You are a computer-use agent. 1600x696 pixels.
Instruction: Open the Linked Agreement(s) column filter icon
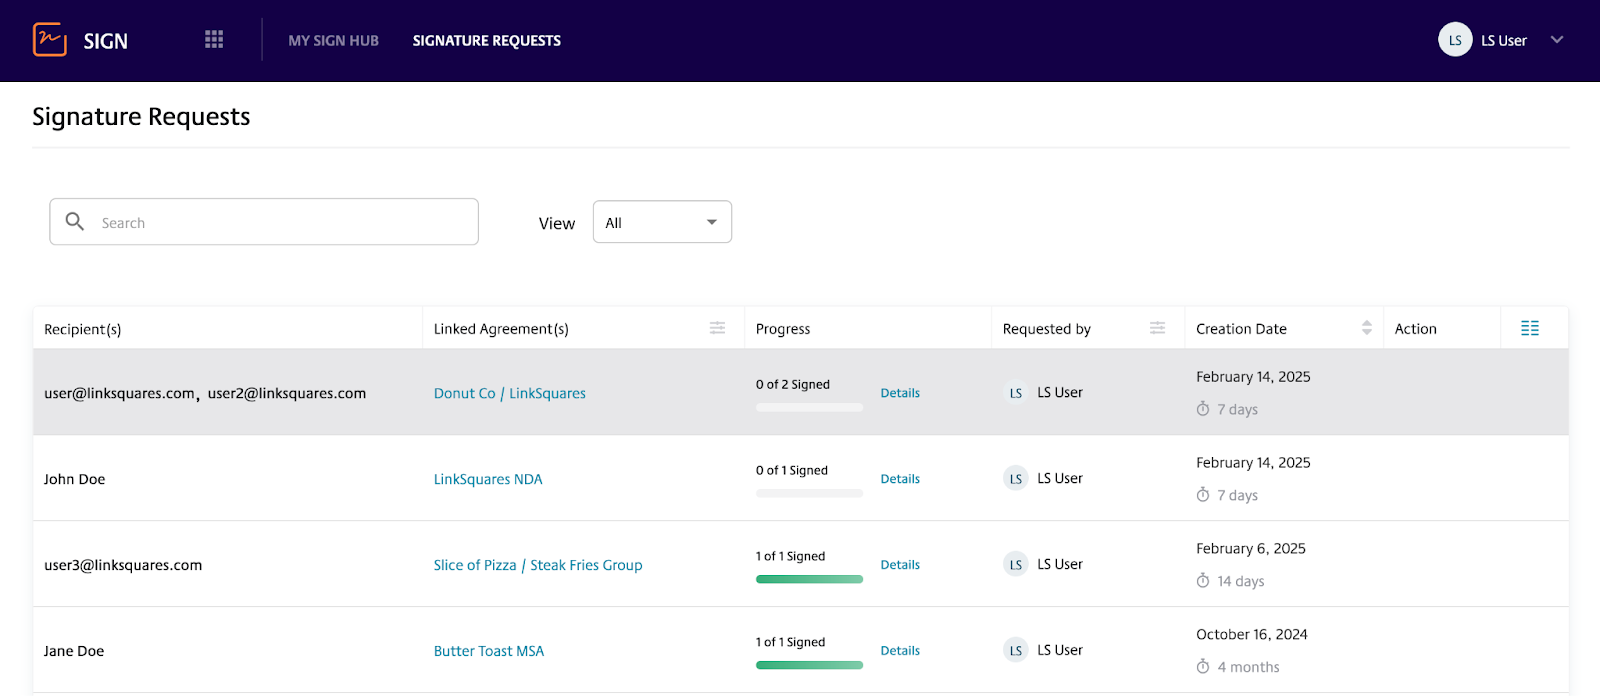pyautogui.click(x=717, y=328)
